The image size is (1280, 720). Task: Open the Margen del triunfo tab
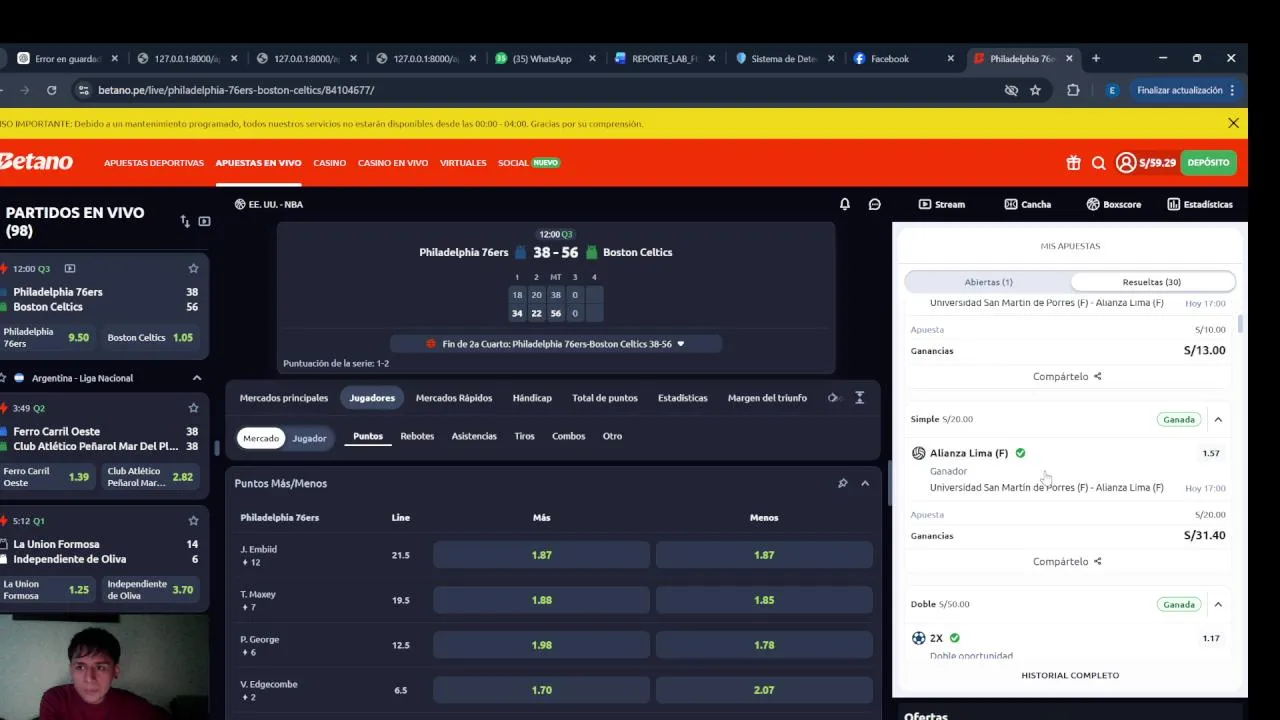tap(767, 398)
